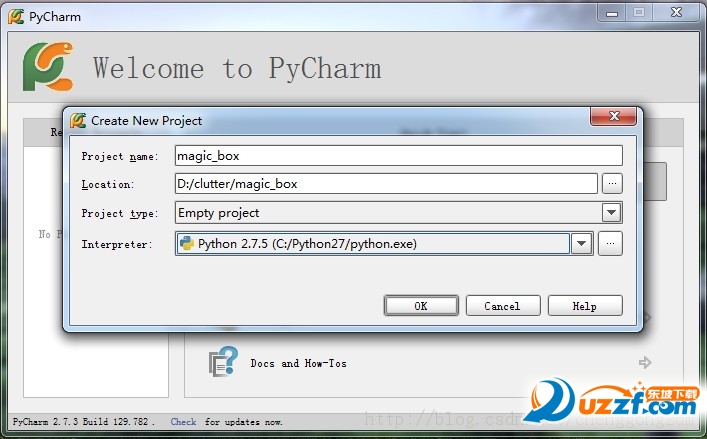Screen dimensions: 707x439
Task: Click the arrow next to Docs and How-Tos
Action: (x=645, y=362)
